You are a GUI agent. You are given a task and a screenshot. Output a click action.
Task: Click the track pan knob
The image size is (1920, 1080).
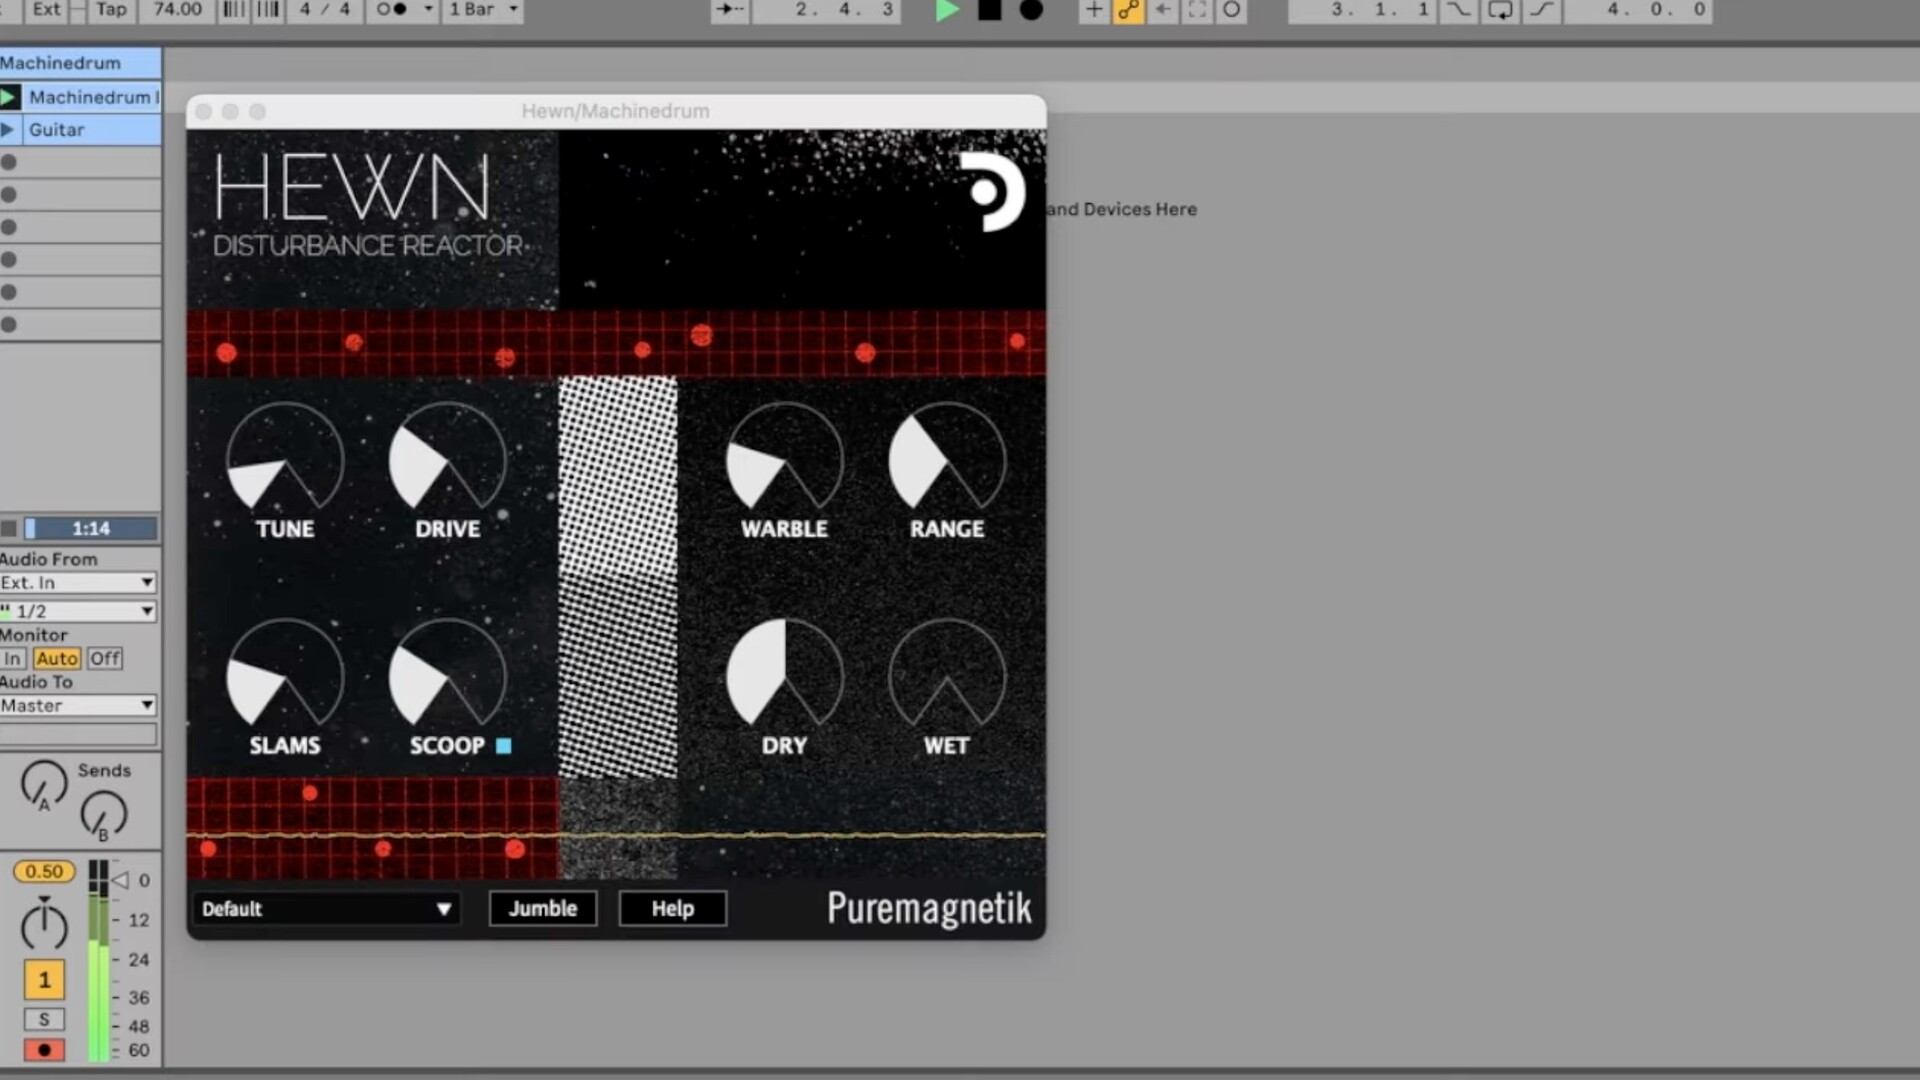(x=44, y=925)
